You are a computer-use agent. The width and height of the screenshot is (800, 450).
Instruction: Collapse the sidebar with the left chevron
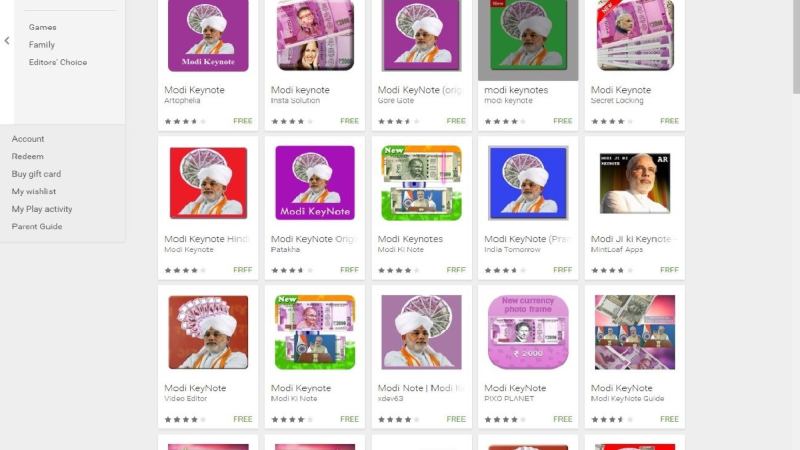tap(7, 40)
